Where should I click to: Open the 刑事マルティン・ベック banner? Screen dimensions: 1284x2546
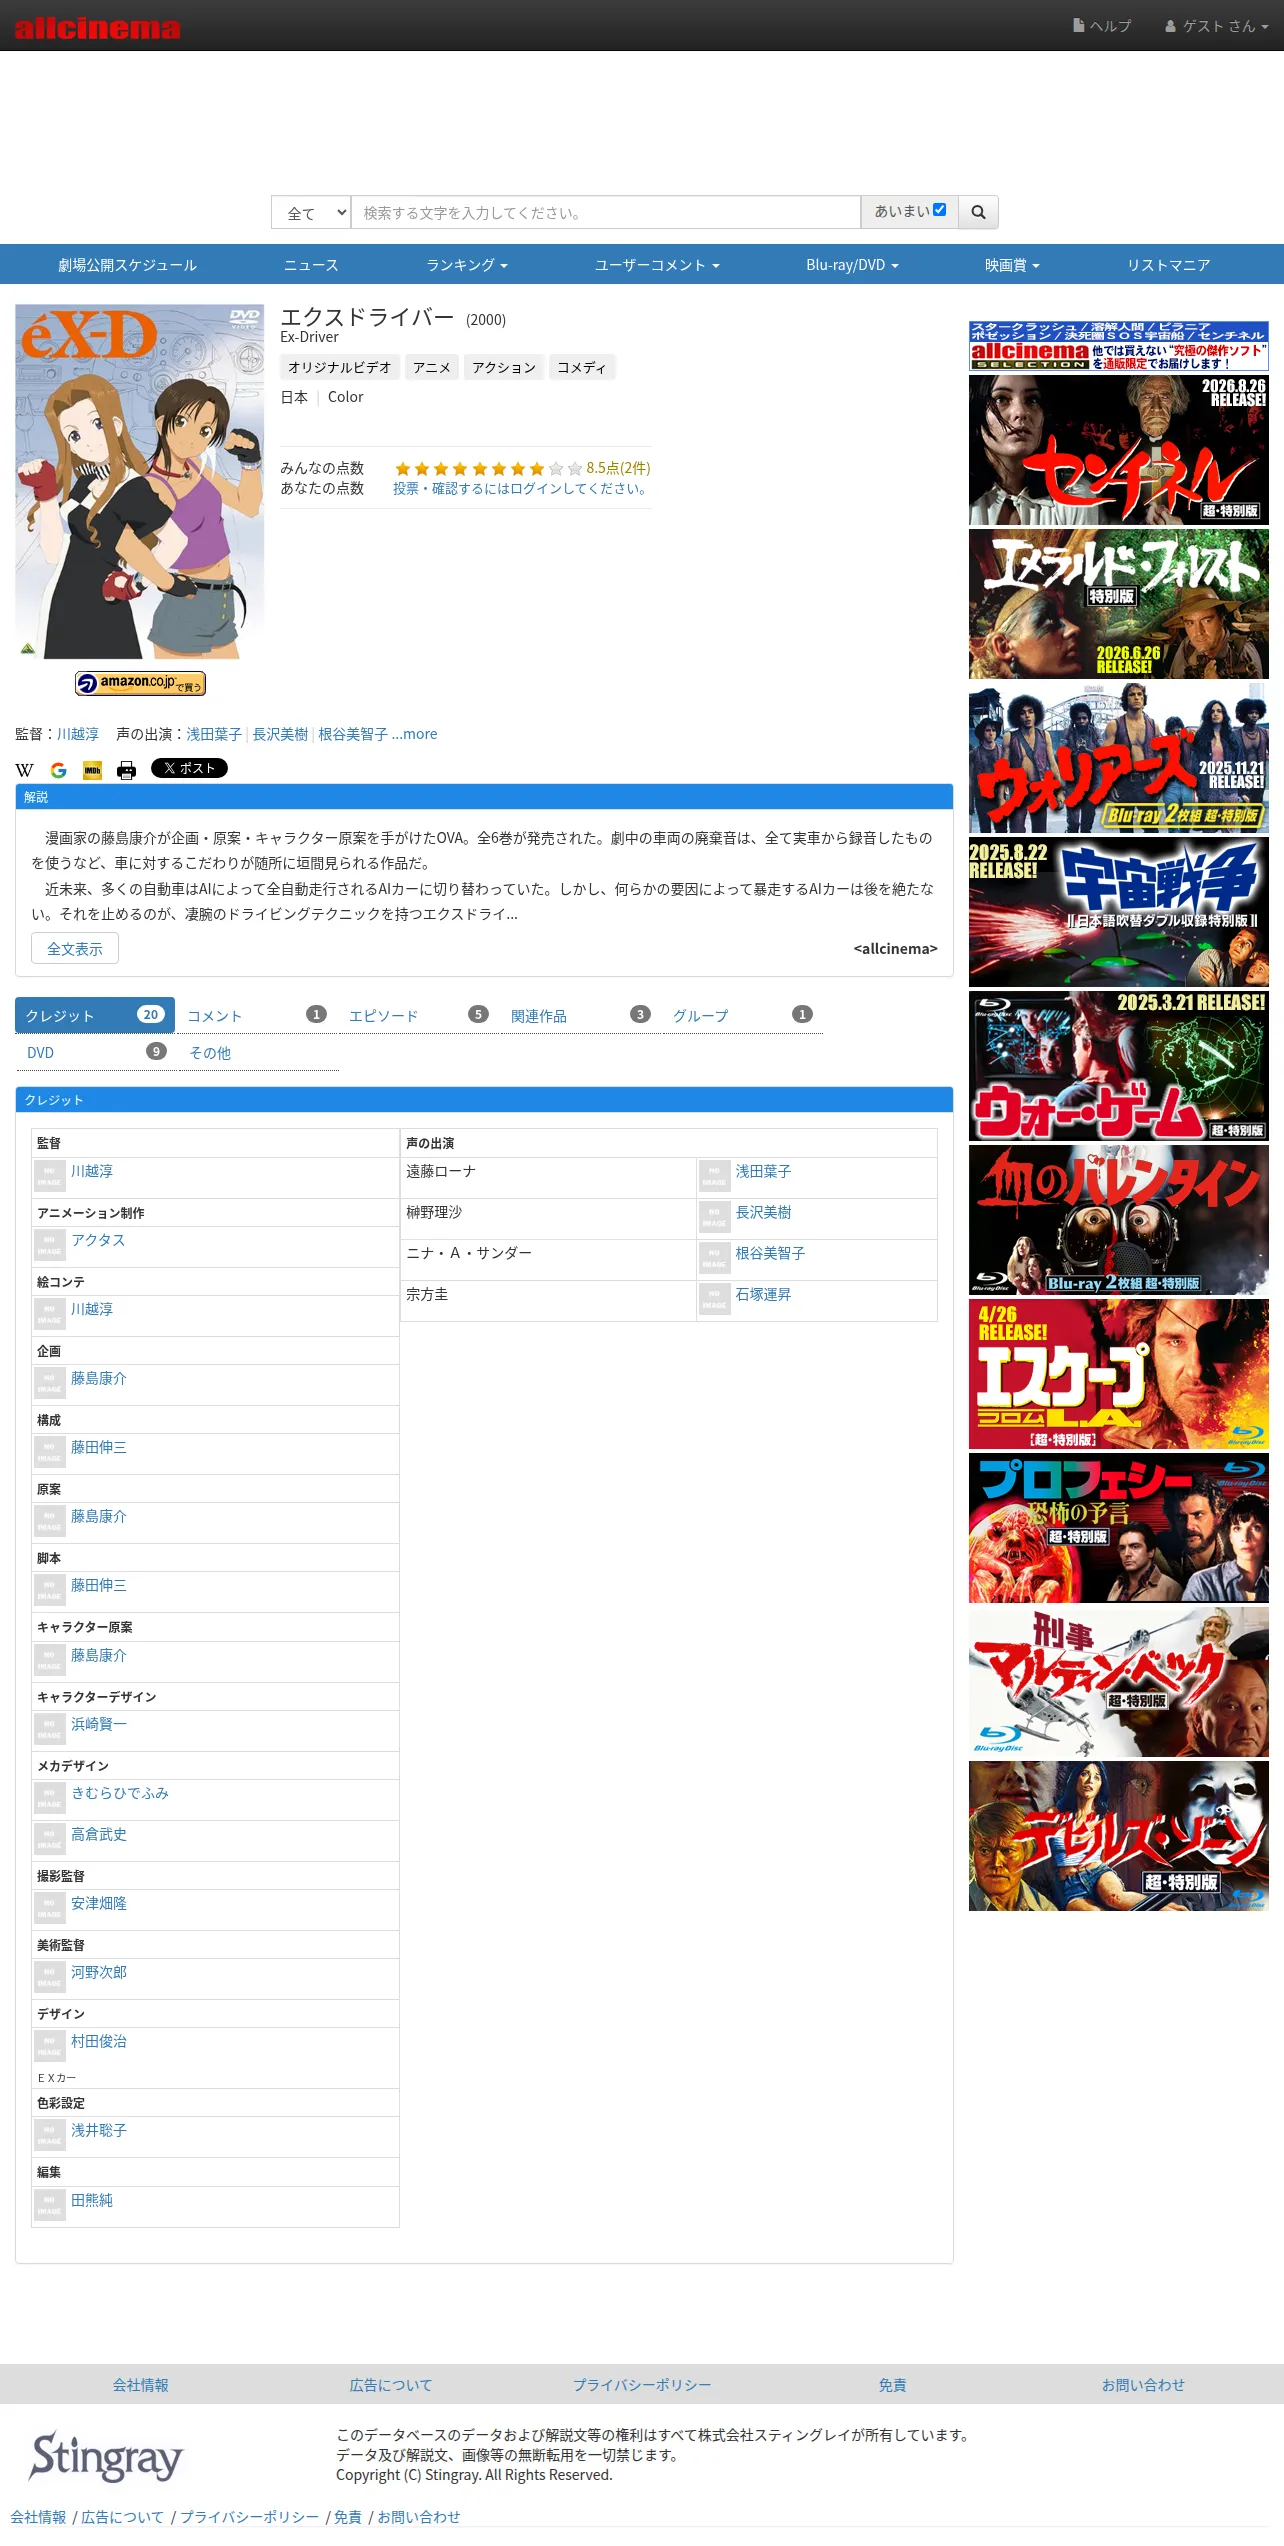pyautogui.click(x=1118, y=1682)
